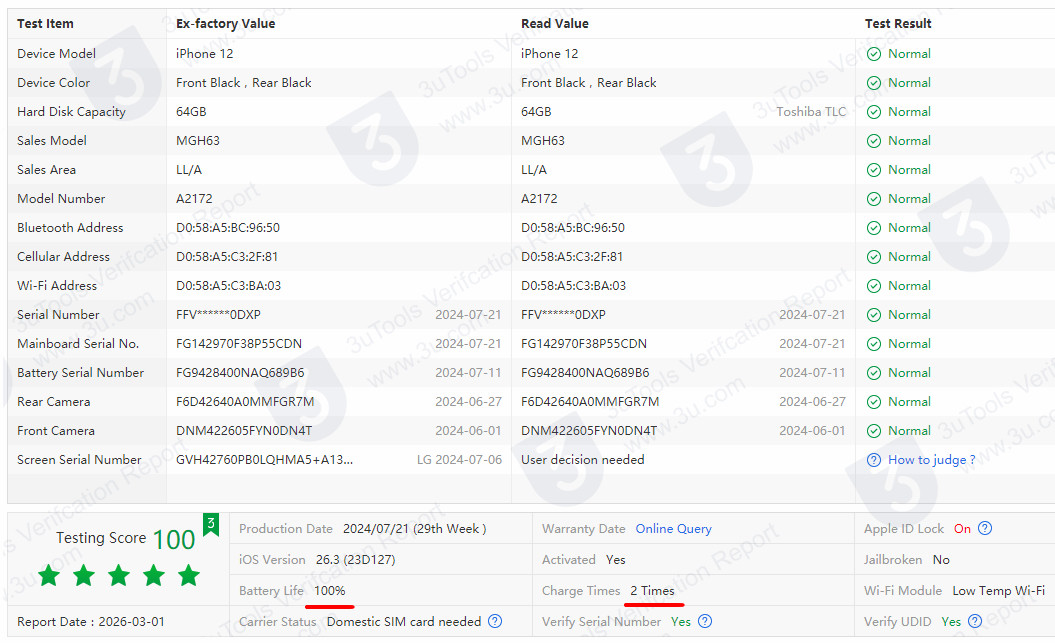Click Normal checkmark icon in Device Model row
The height and width of the screenshot is (643, 1055).
click(x=874, y=54)
